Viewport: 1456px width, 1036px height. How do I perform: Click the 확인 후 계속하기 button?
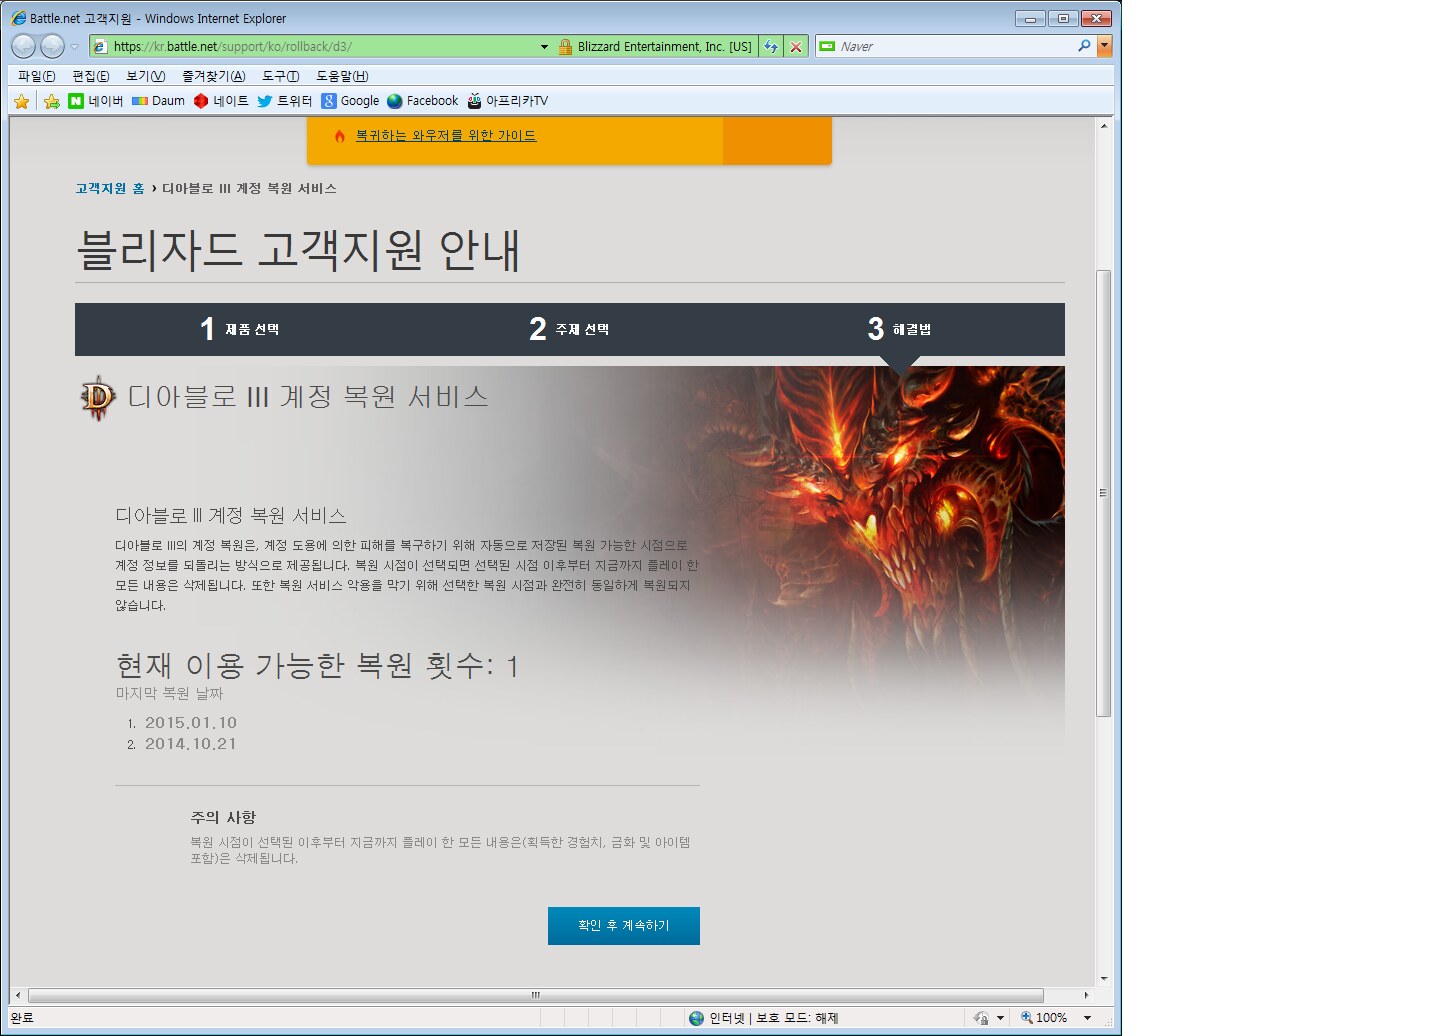(x=623, y=926)
